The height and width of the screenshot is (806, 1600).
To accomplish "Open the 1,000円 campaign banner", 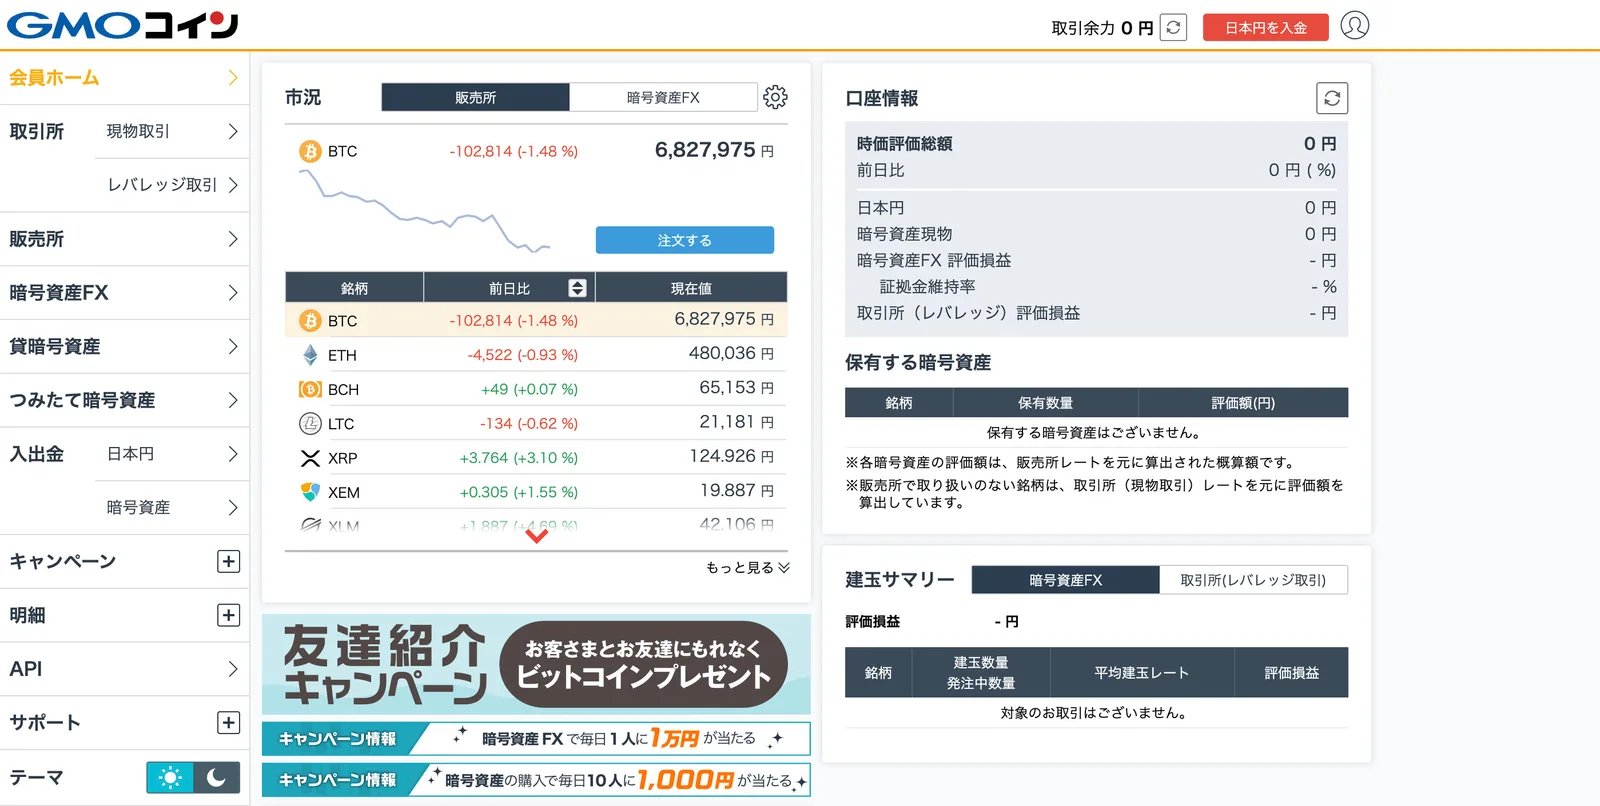I will [536, 779].
